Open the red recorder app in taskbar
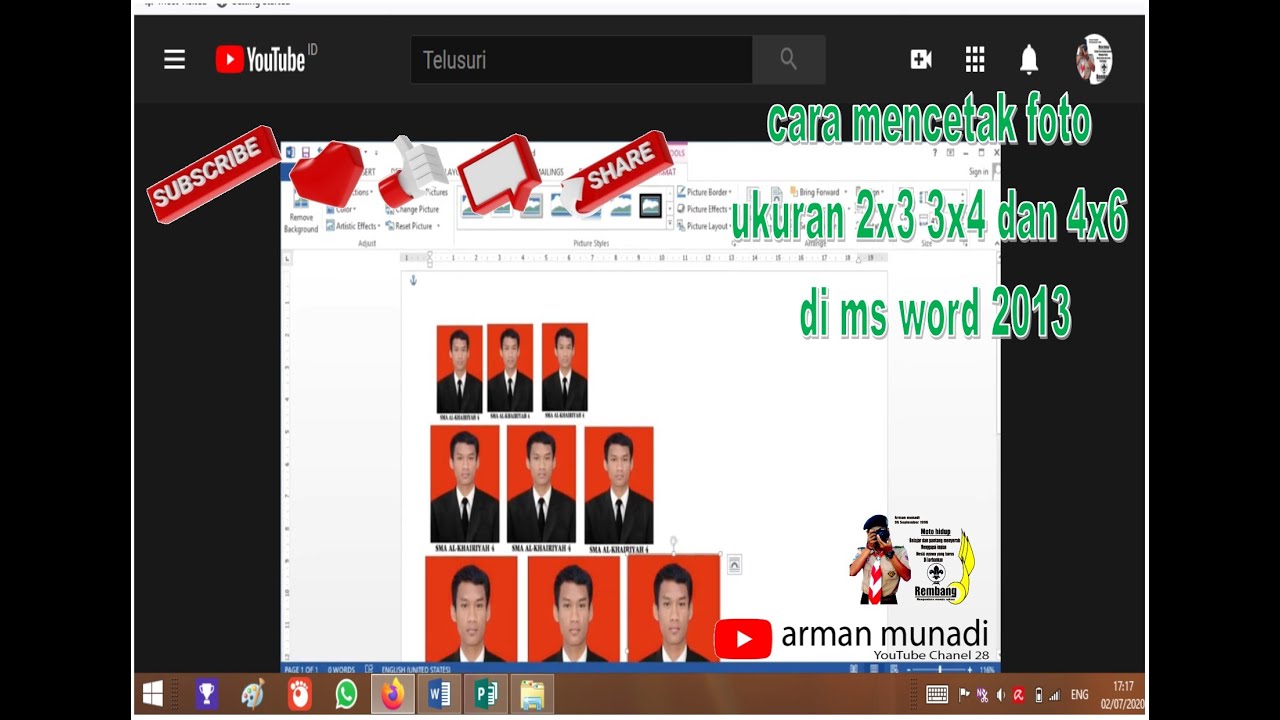This screenshot has height=720, width=1280. [x=300, y=694]
